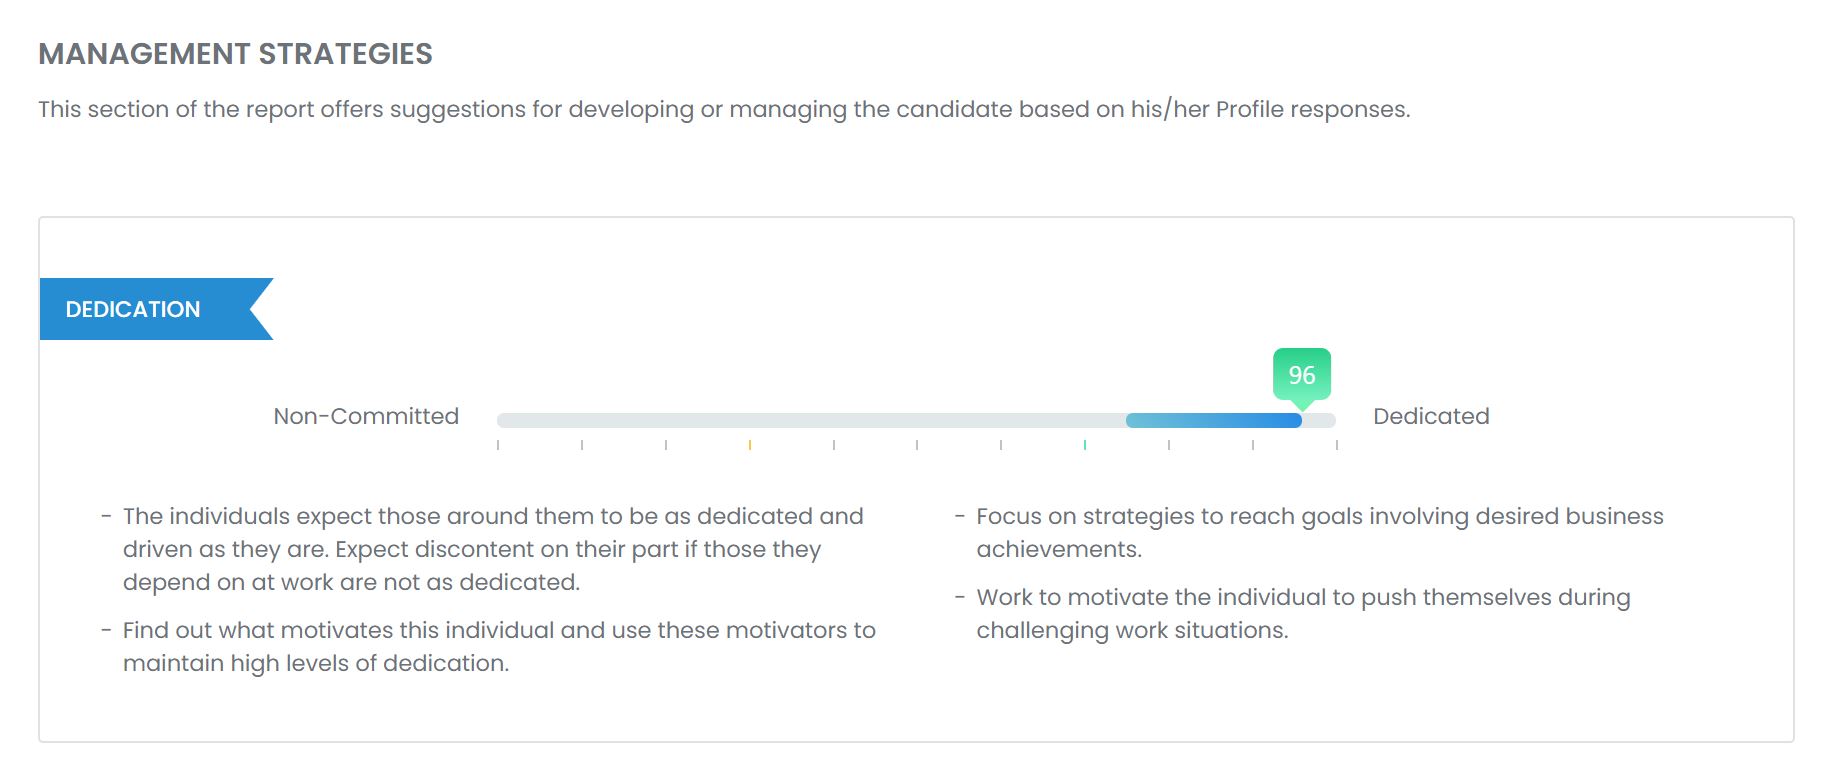Screen dimensions: 1834x770
Task: Click the MANAGEMENT STRATEGIES heading
Action: pos(235,54)
